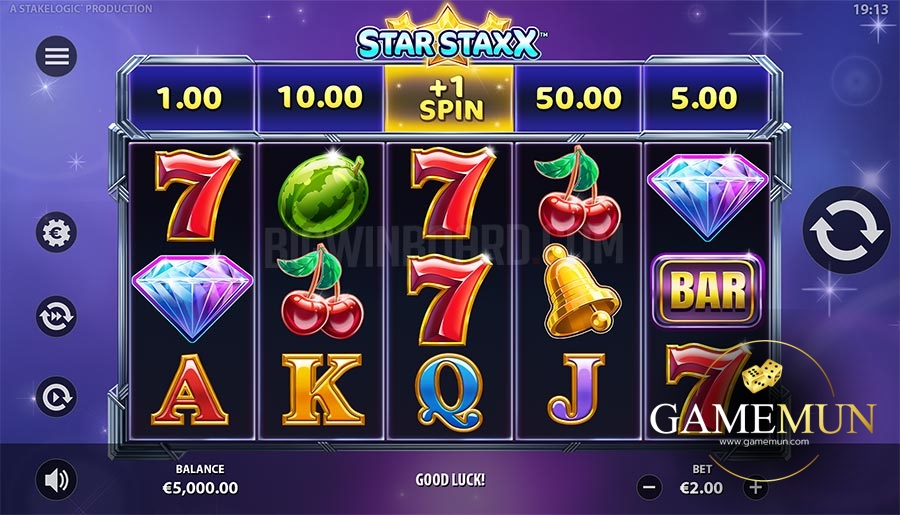Toggle the fast spin mode icon
The image size is (900, 515).
[56, 316]
